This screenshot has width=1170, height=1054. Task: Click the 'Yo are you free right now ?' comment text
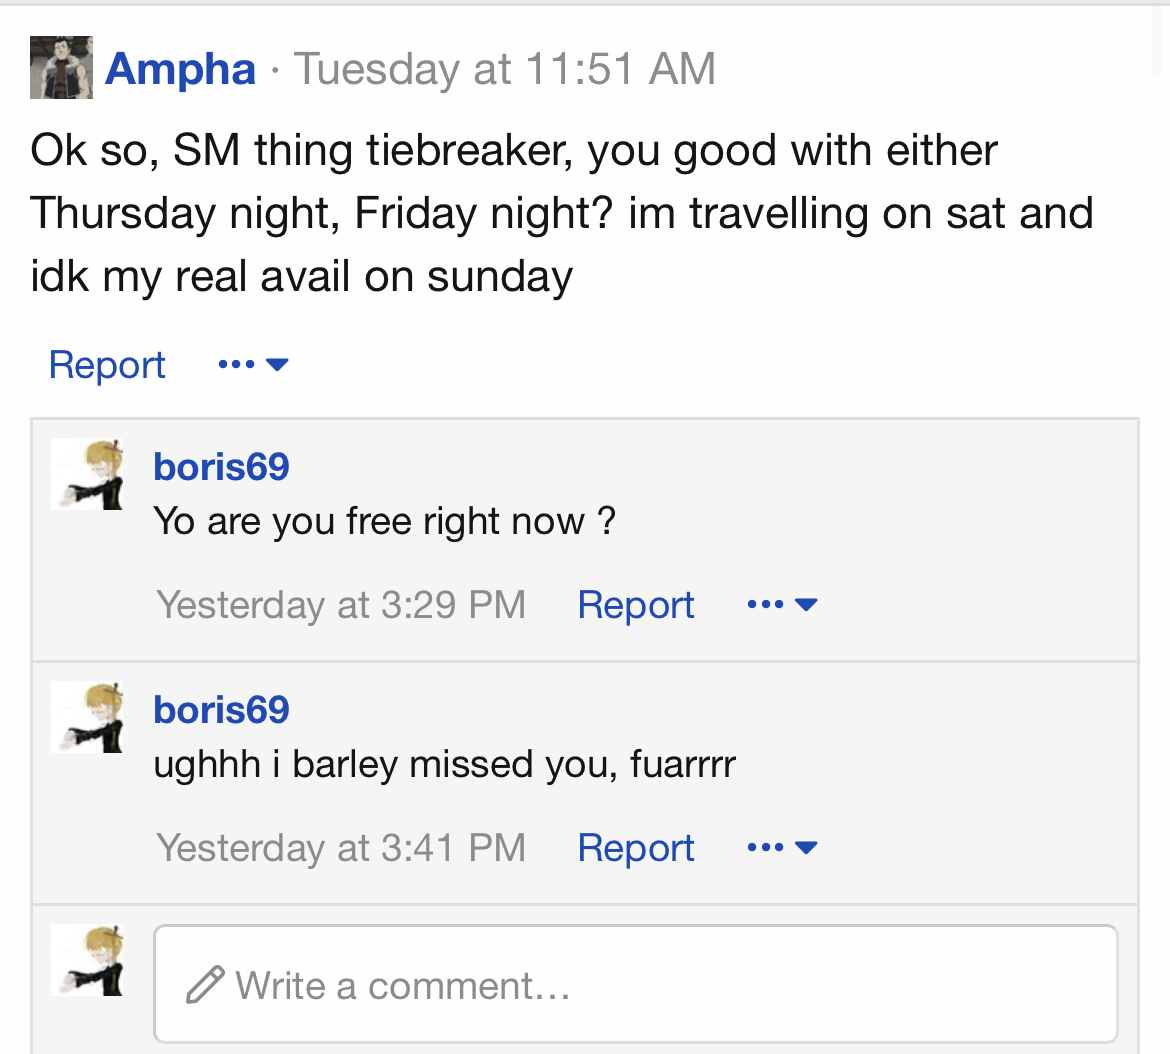click(x=384, y=521)
